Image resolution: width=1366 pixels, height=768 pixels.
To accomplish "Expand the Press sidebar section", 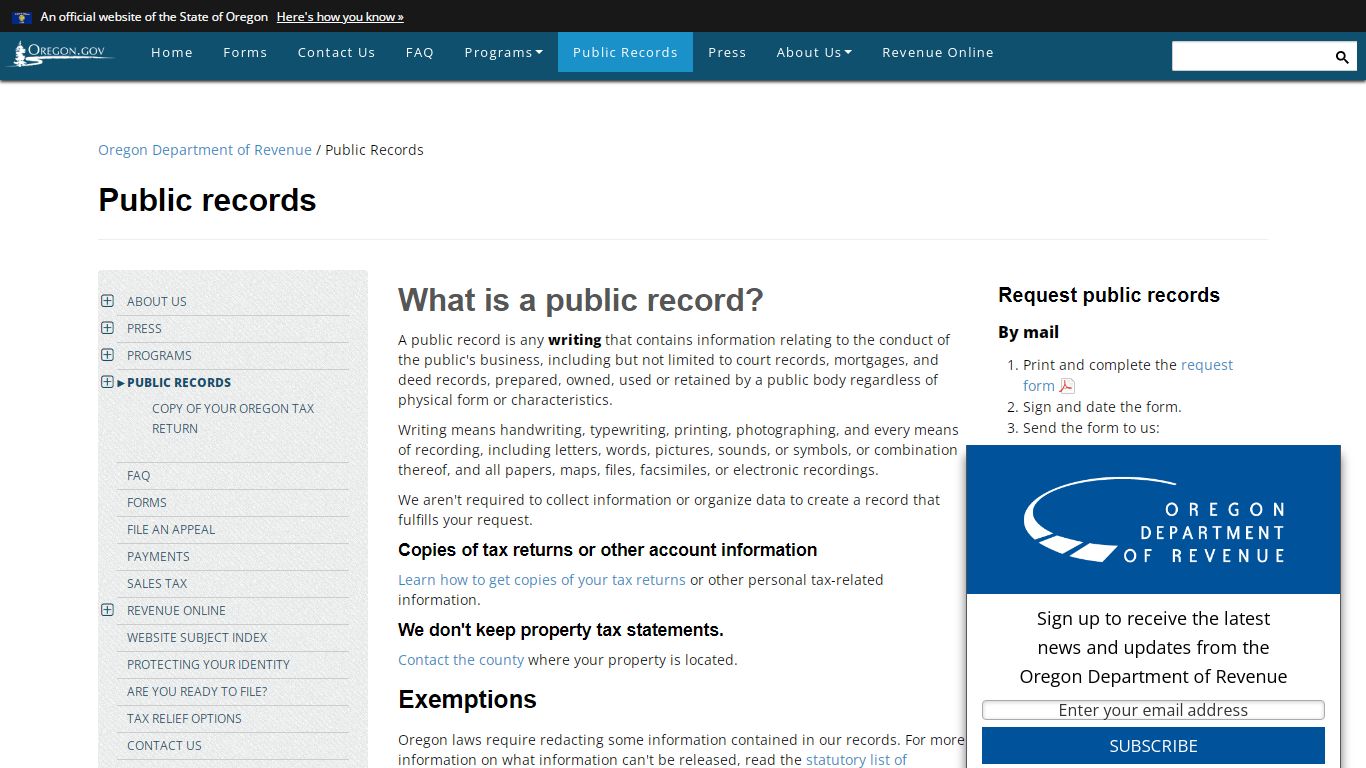I will [107, 328].
